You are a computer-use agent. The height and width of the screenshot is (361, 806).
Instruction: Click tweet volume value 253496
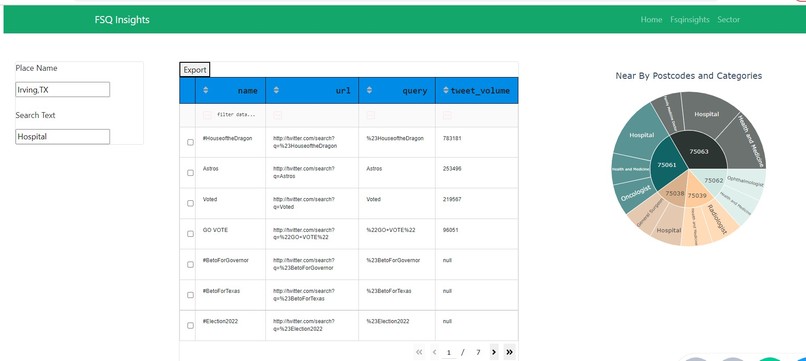click(x=451, y=169)
